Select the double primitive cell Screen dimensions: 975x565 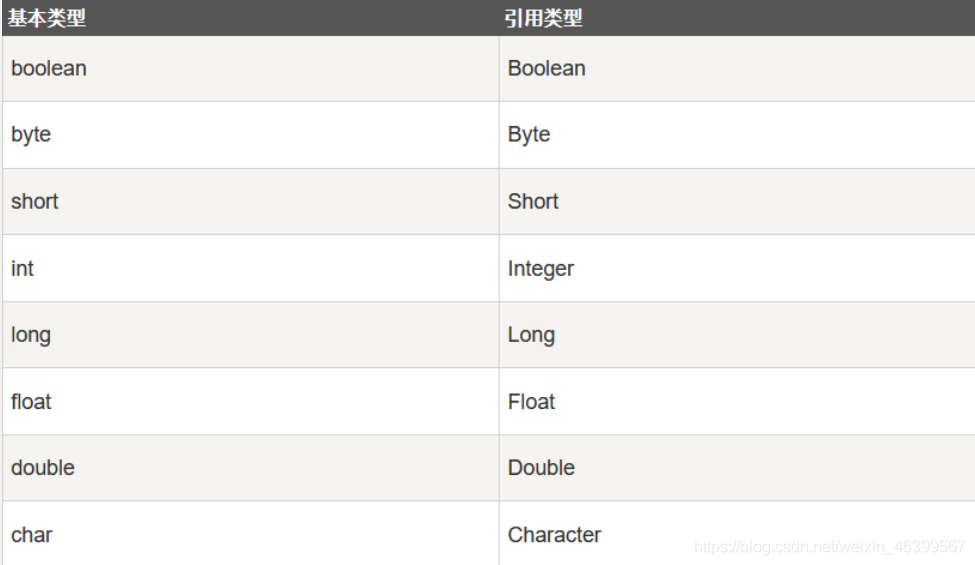251,468
